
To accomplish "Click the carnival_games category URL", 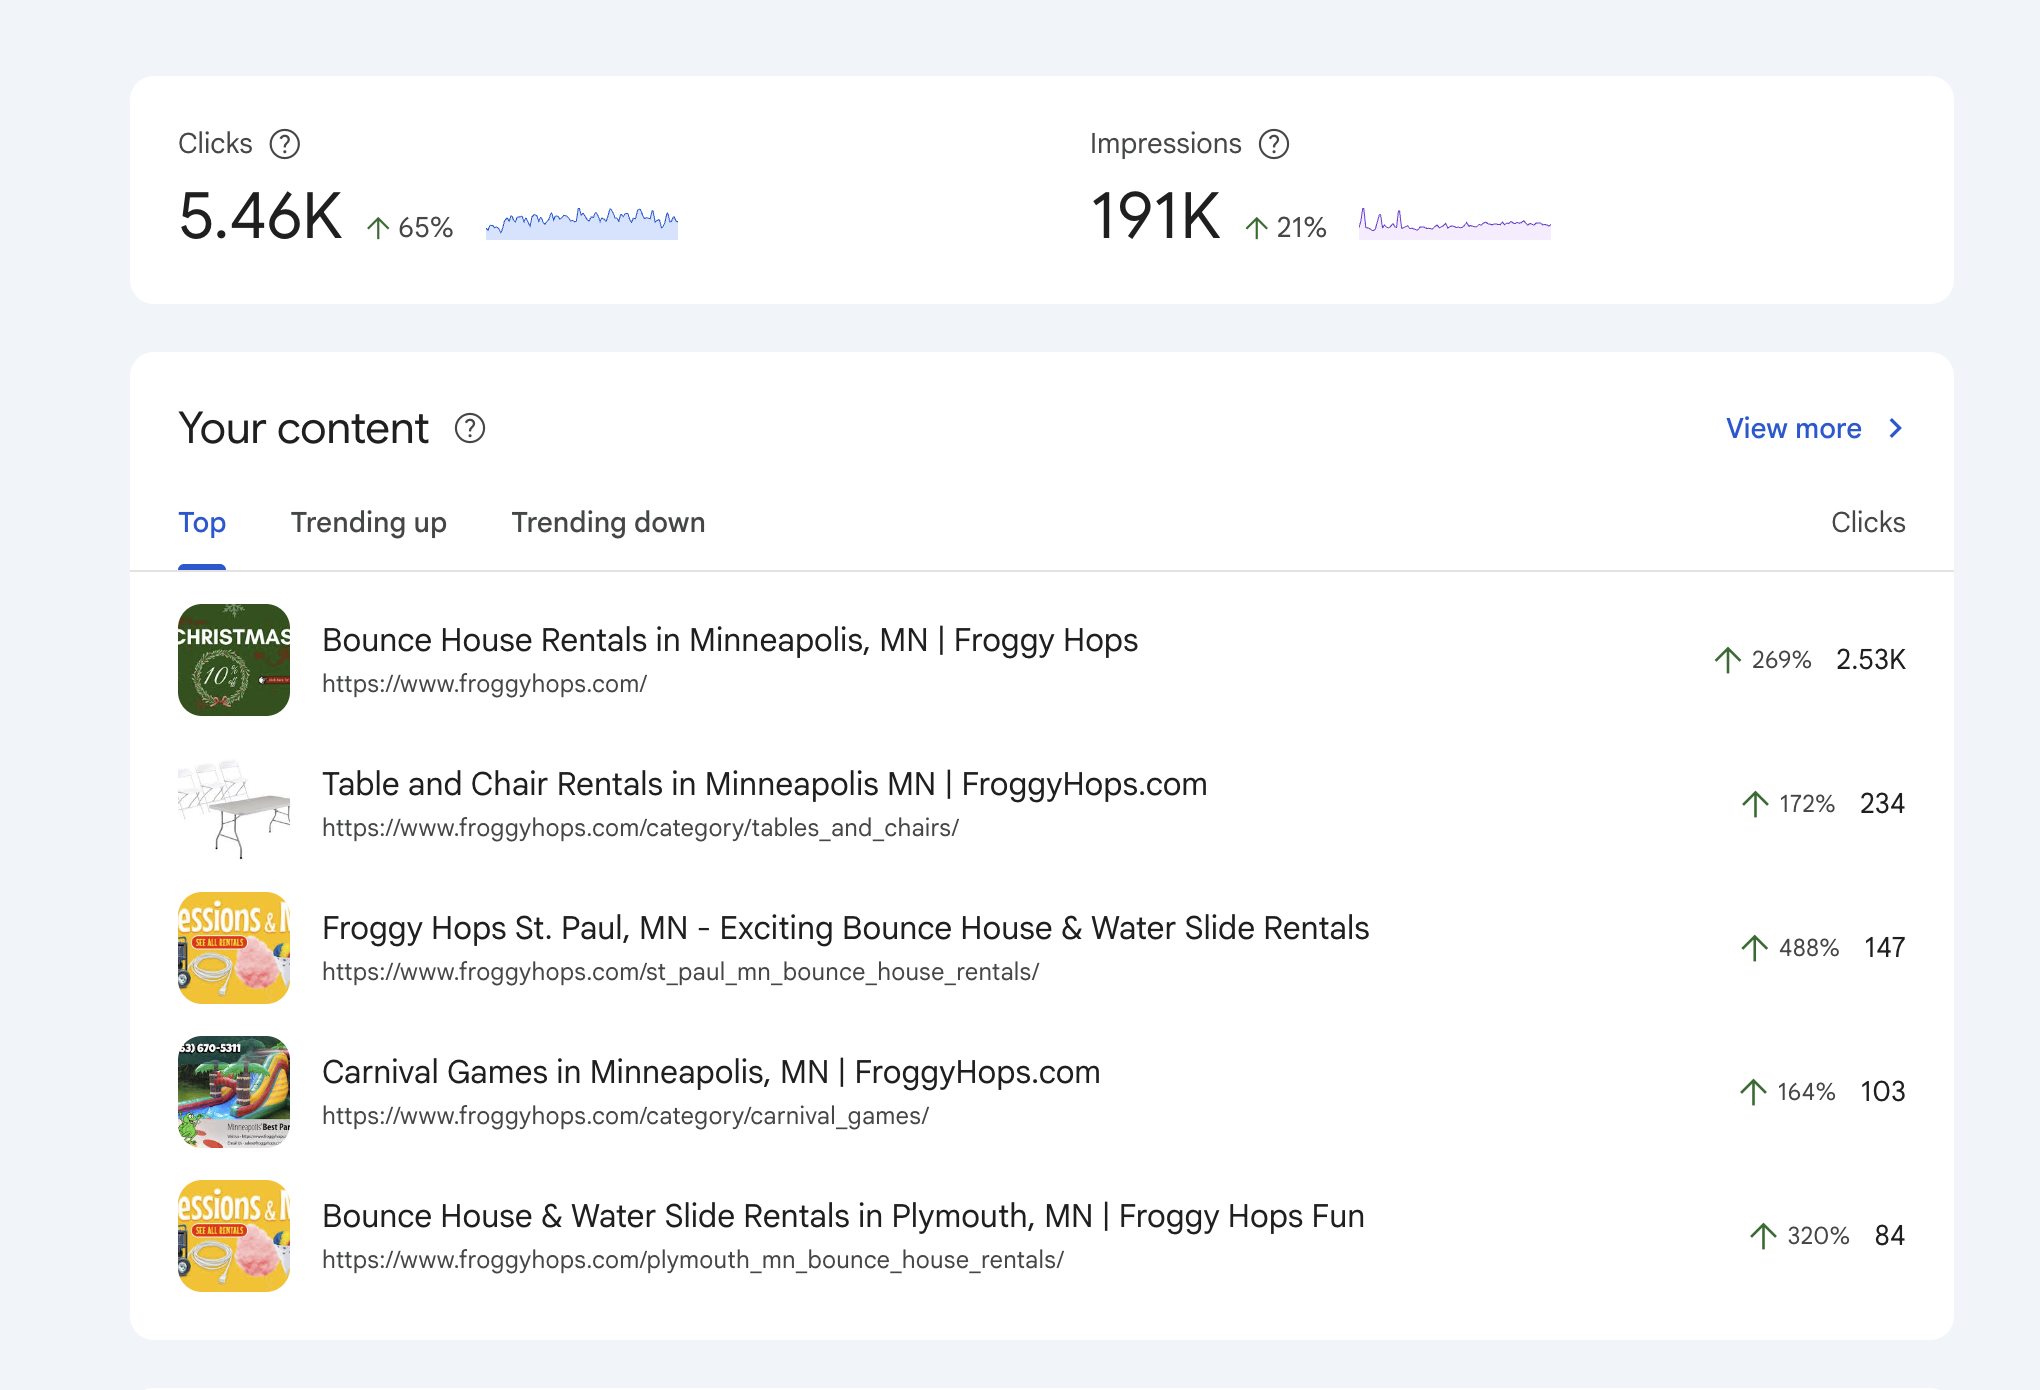I will coord(626,1116).
